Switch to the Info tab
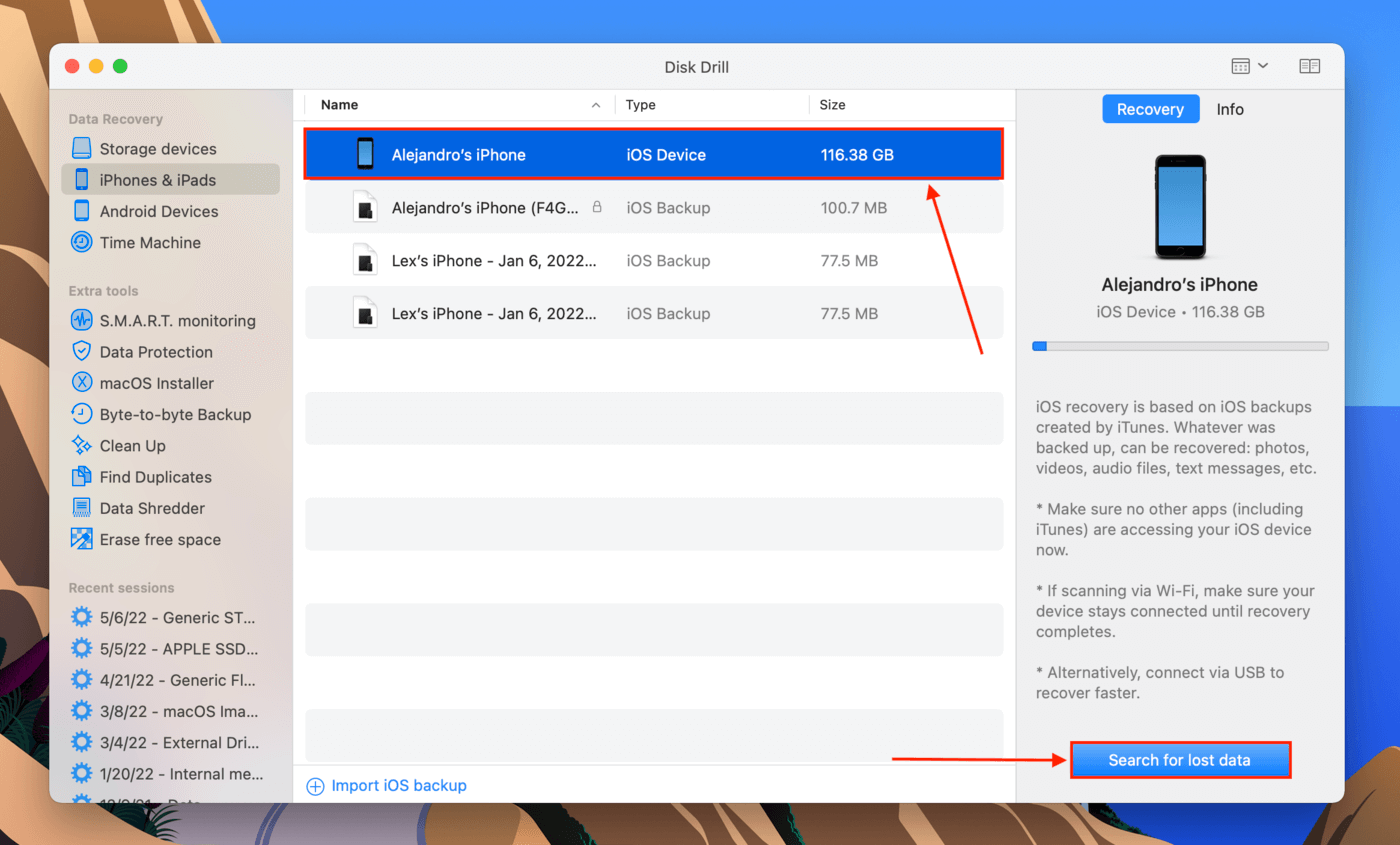1400x845 pixels. (1230, 109)
